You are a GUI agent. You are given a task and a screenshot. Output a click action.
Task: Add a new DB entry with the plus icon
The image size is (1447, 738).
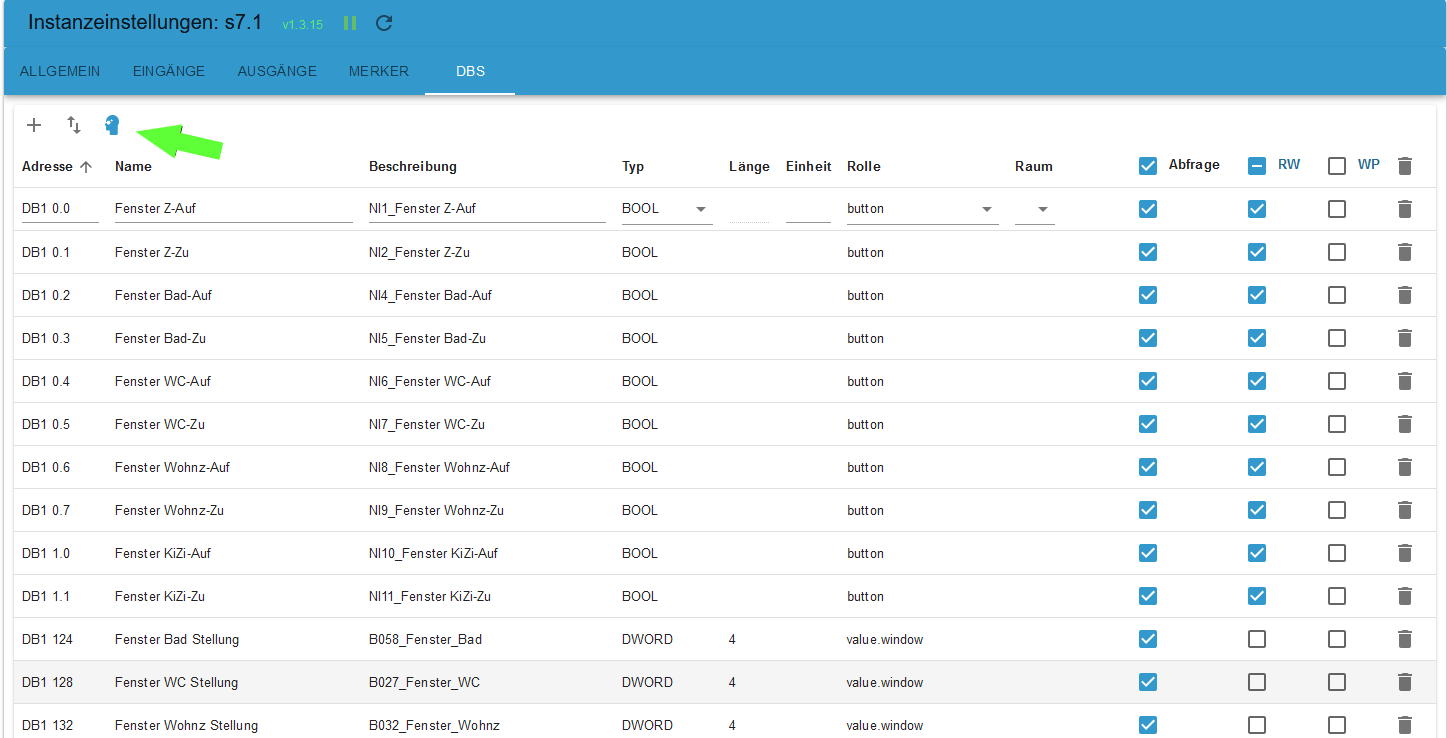coord(34,125)
